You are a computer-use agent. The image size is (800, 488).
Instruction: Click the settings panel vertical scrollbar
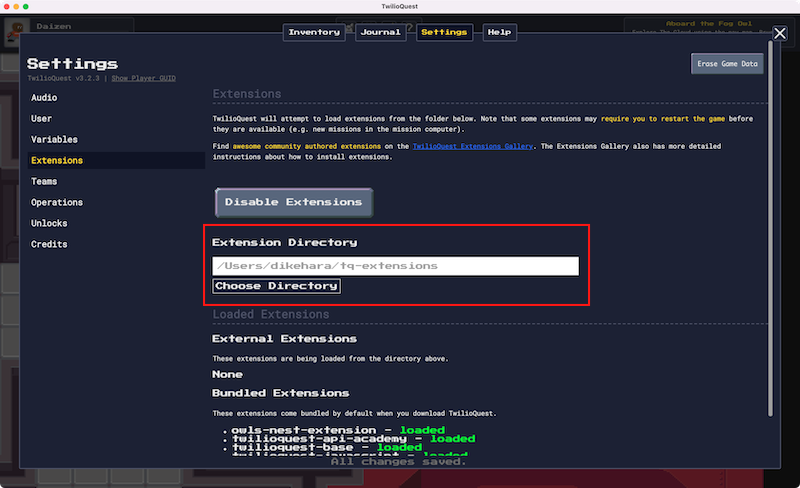click(x=770, y=230)
